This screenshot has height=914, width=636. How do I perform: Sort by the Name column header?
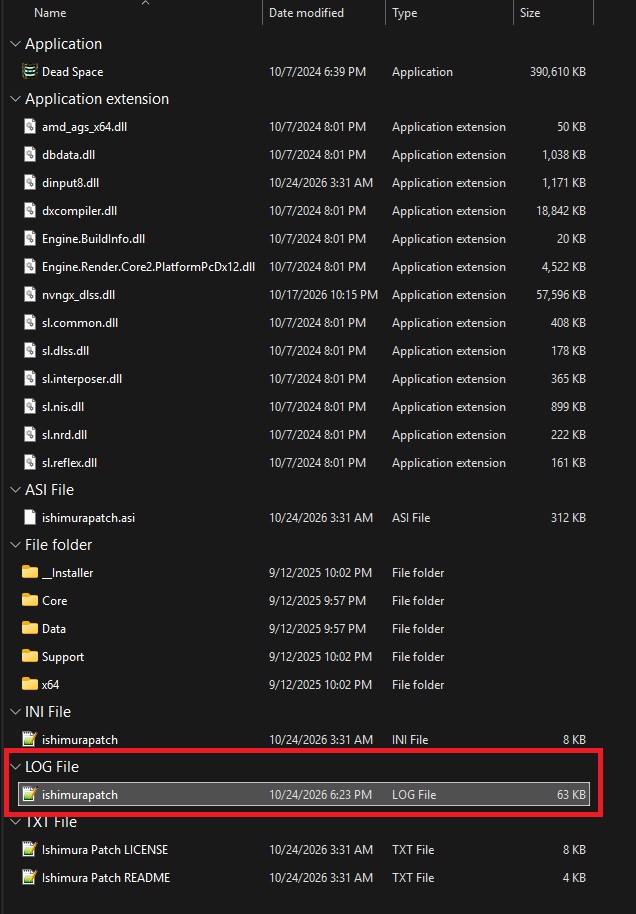50,12
